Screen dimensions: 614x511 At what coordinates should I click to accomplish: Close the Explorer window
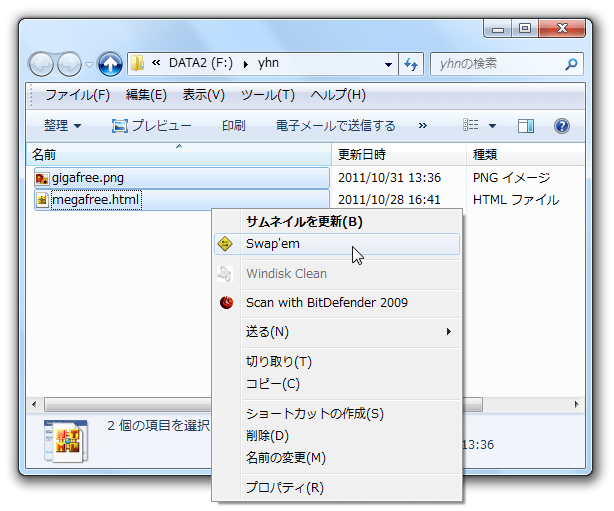[562, 29]
